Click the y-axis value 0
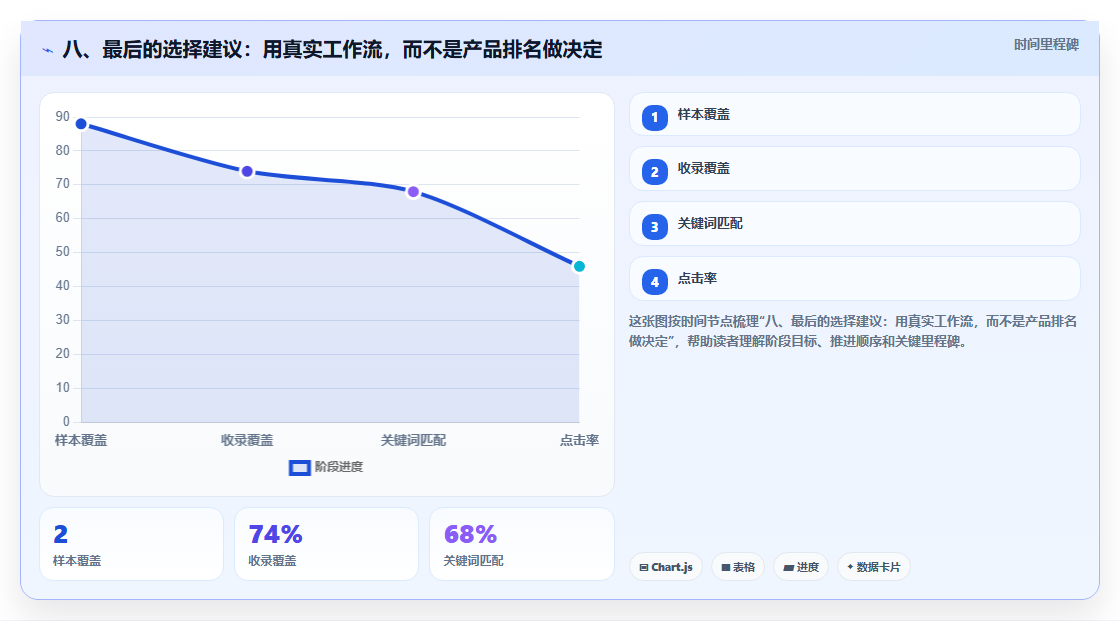Screen dimensions: 1120x621 pos(66,422)
